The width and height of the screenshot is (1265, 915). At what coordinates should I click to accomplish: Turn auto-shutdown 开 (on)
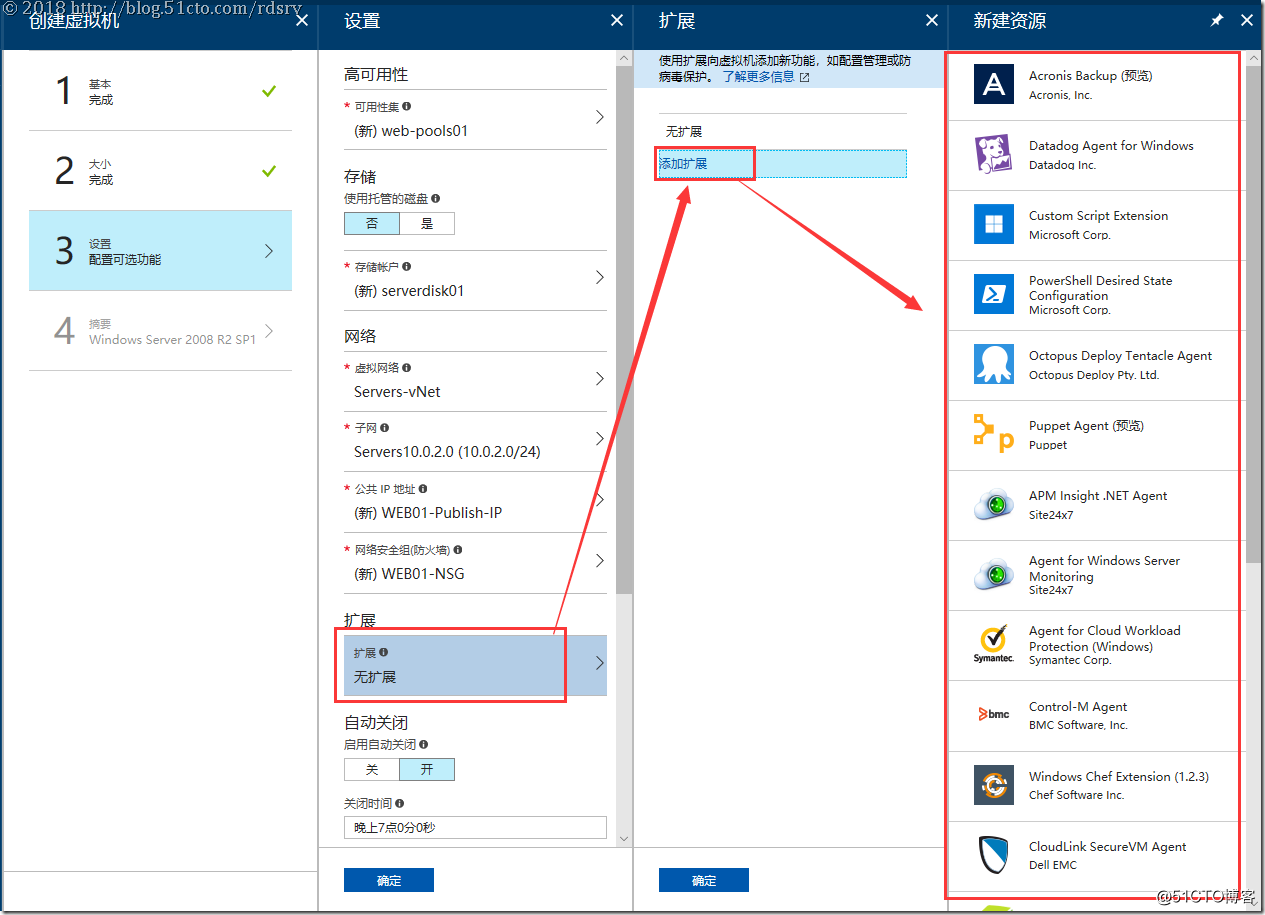click(427, 769)
